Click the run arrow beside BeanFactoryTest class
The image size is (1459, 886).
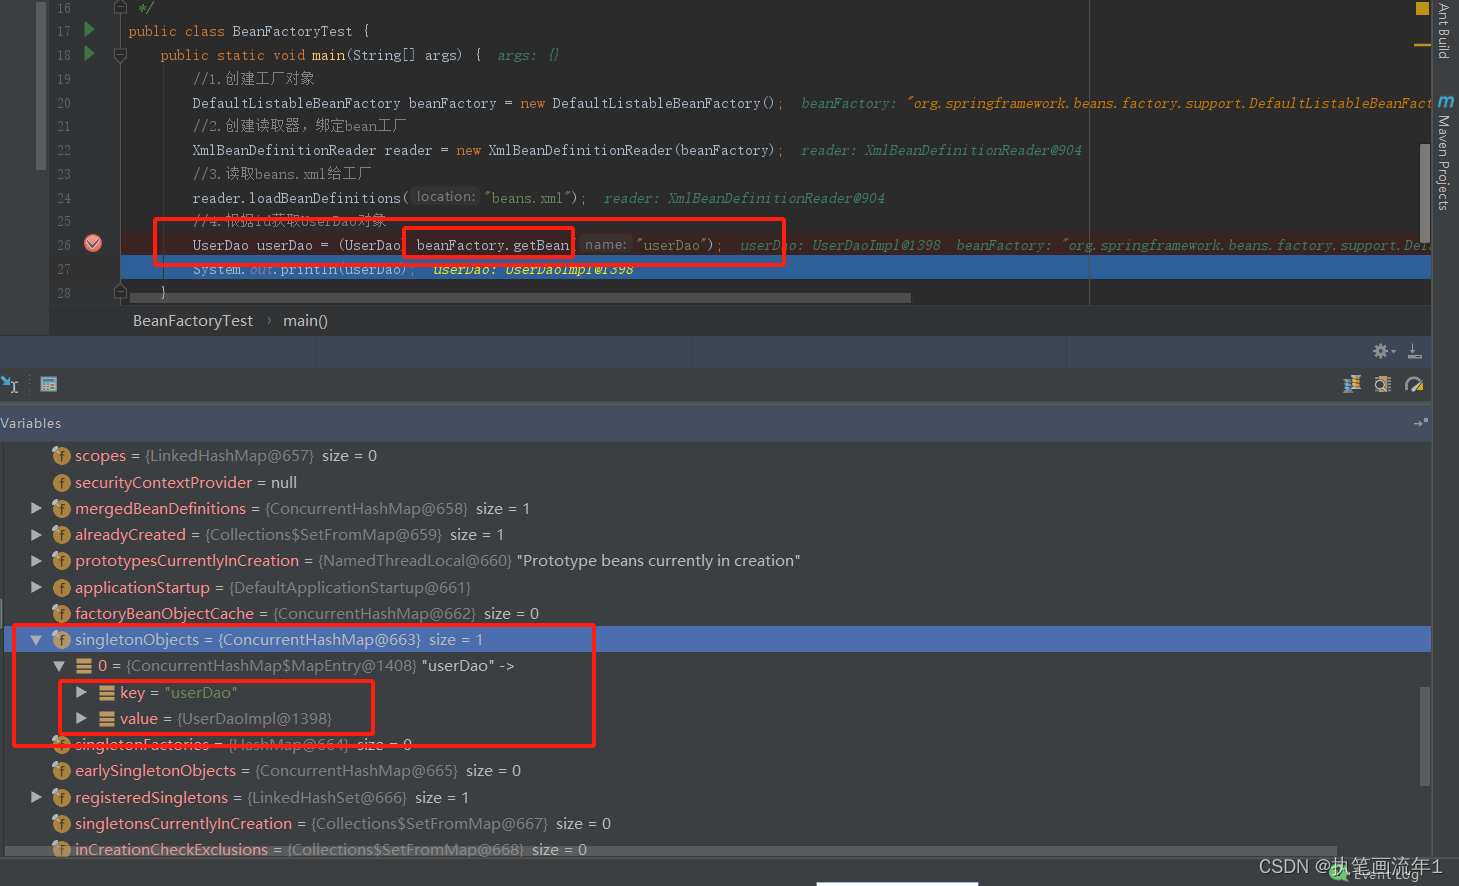click(x=88, y=30)
